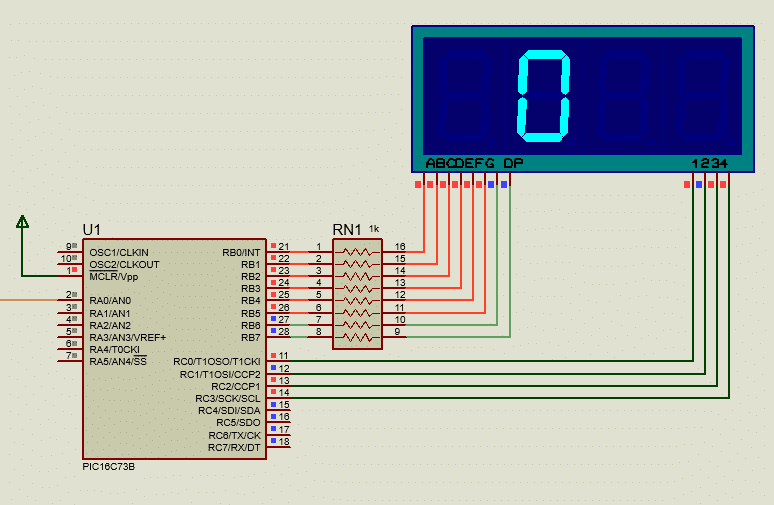Click the 1234 digit-select label on the display

pyautogui.click(x=709, y=163)
